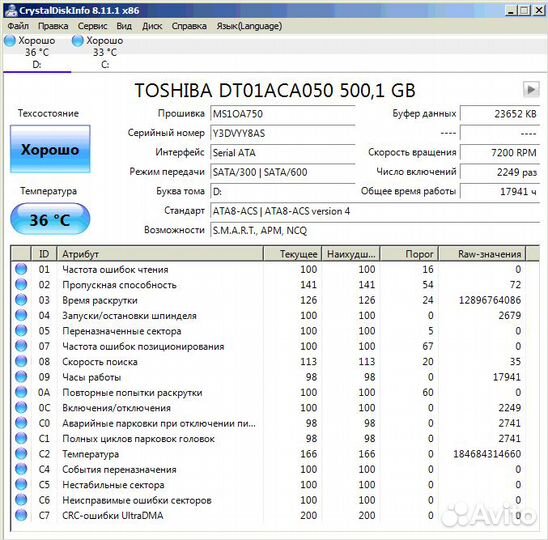Click the Прошивка field MS1OA750

[283, 114]
